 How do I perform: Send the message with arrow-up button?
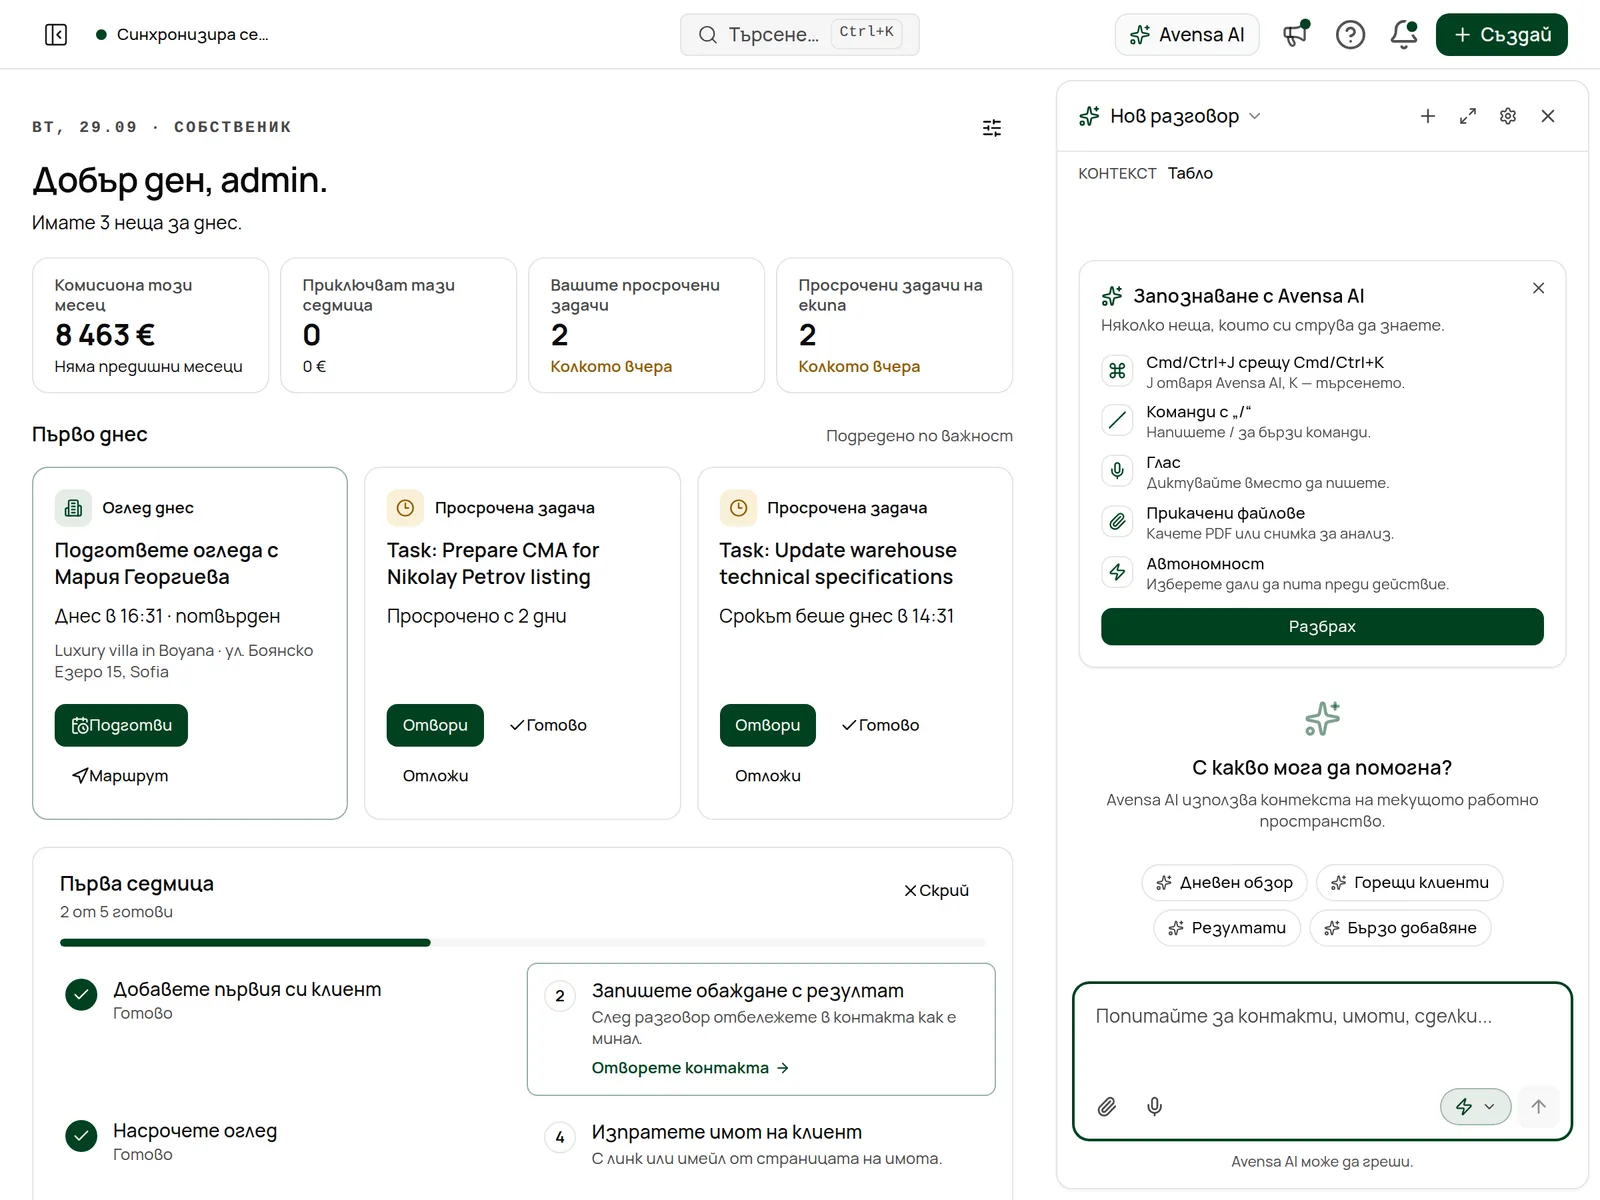(1538, 1106)
